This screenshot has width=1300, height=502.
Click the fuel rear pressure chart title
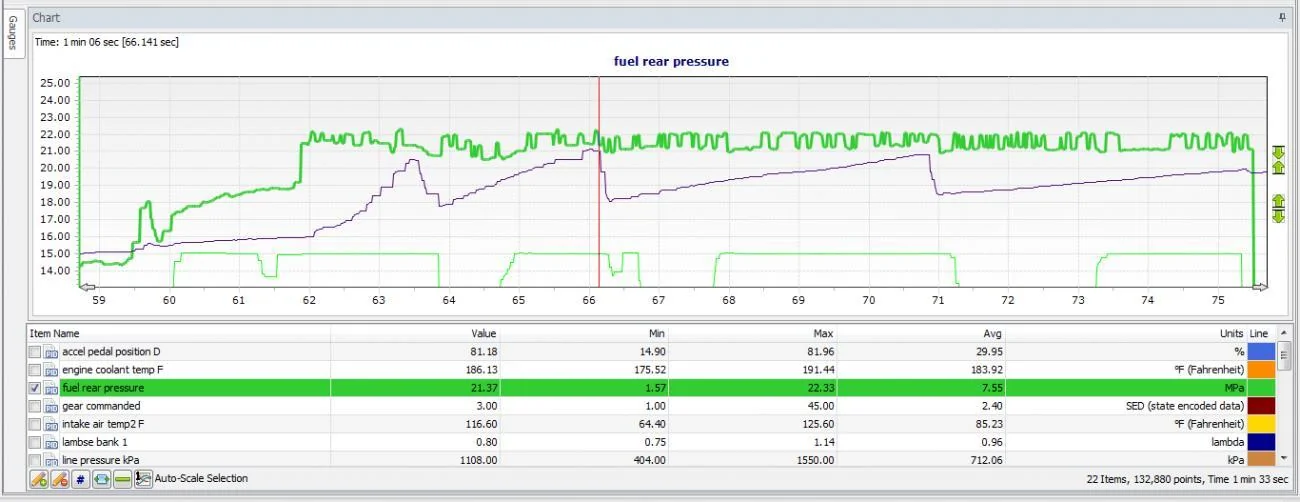671,61
